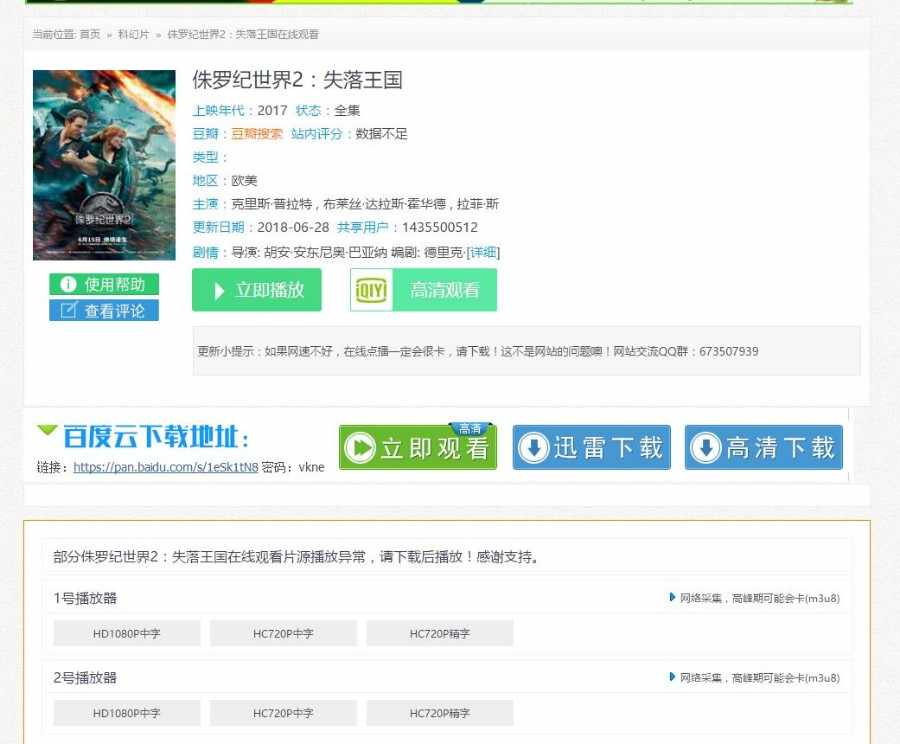Open [详细] plot details link

[483, 252]
